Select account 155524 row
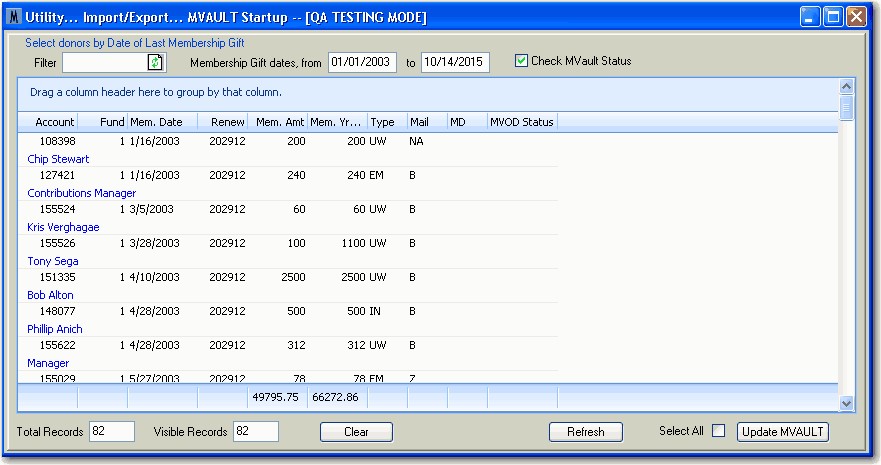This screenshot has width=881, height=465. (288, 209)
